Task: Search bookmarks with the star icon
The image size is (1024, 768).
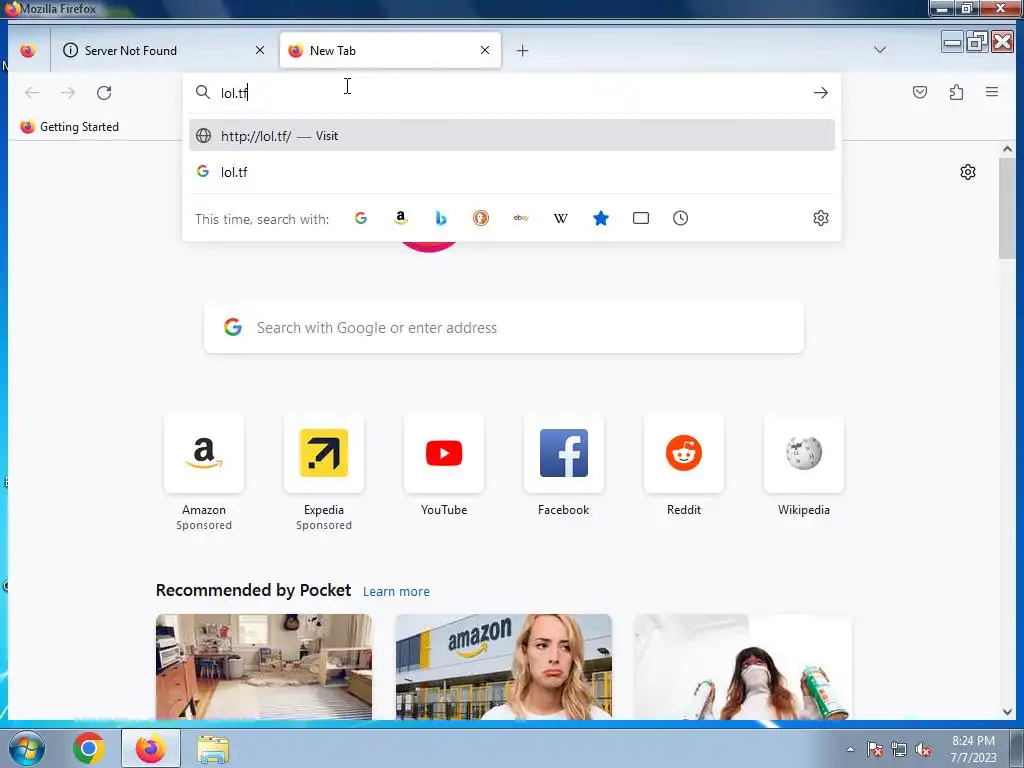Action: [x=601, y=218]
